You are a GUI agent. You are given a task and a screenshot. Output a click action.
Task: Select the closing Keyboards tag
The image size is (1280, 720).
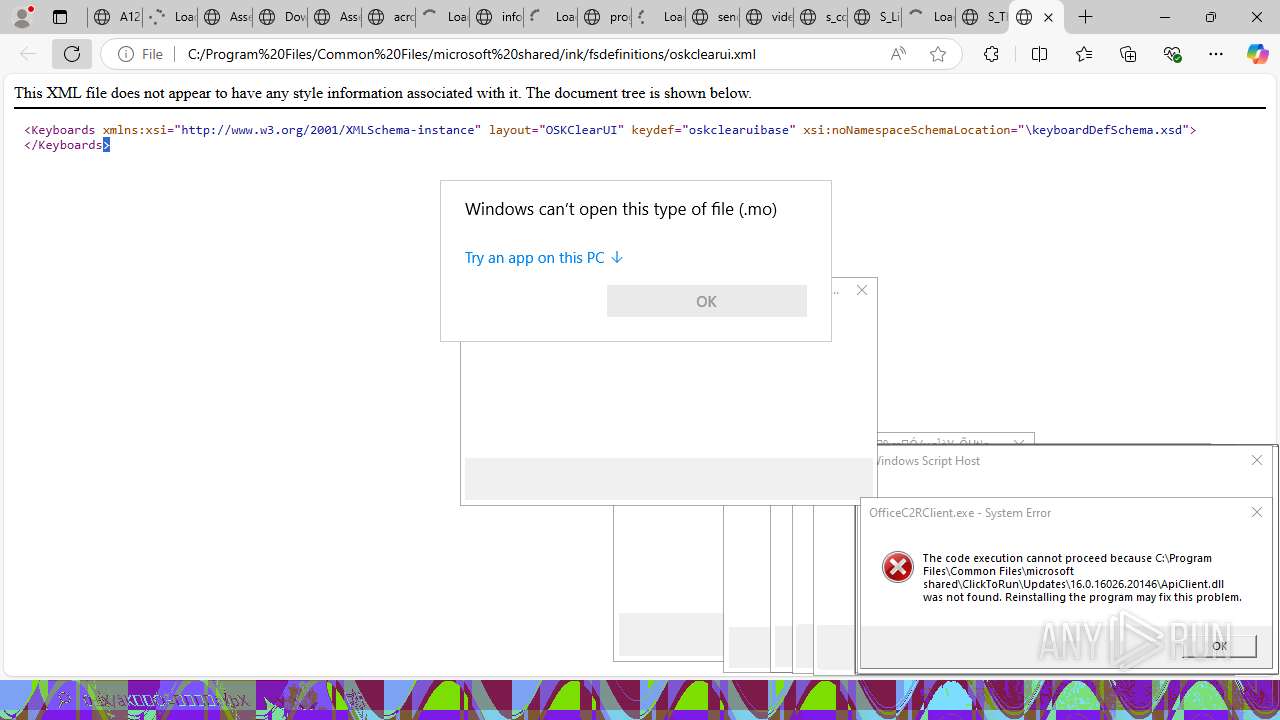[67, 145]
